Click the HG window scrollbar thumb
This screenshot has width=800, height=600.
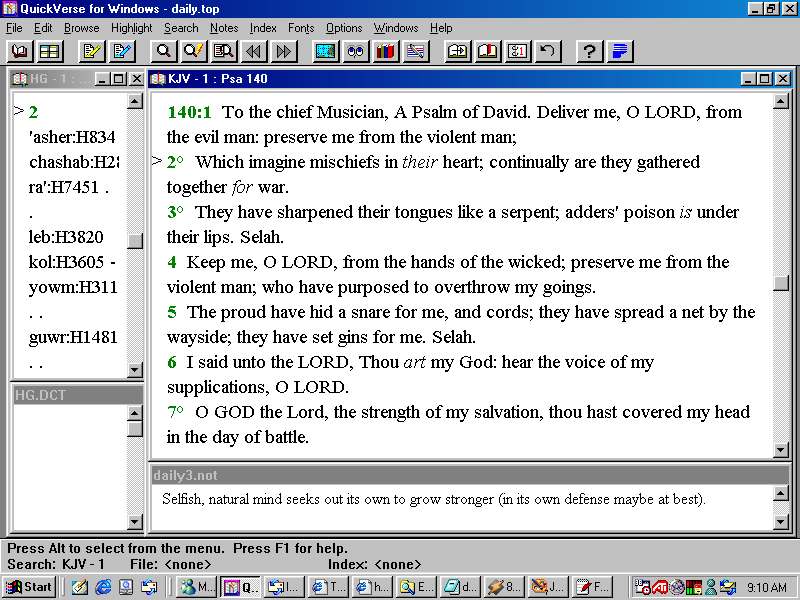pyautogui.click(x=135, y=240)
